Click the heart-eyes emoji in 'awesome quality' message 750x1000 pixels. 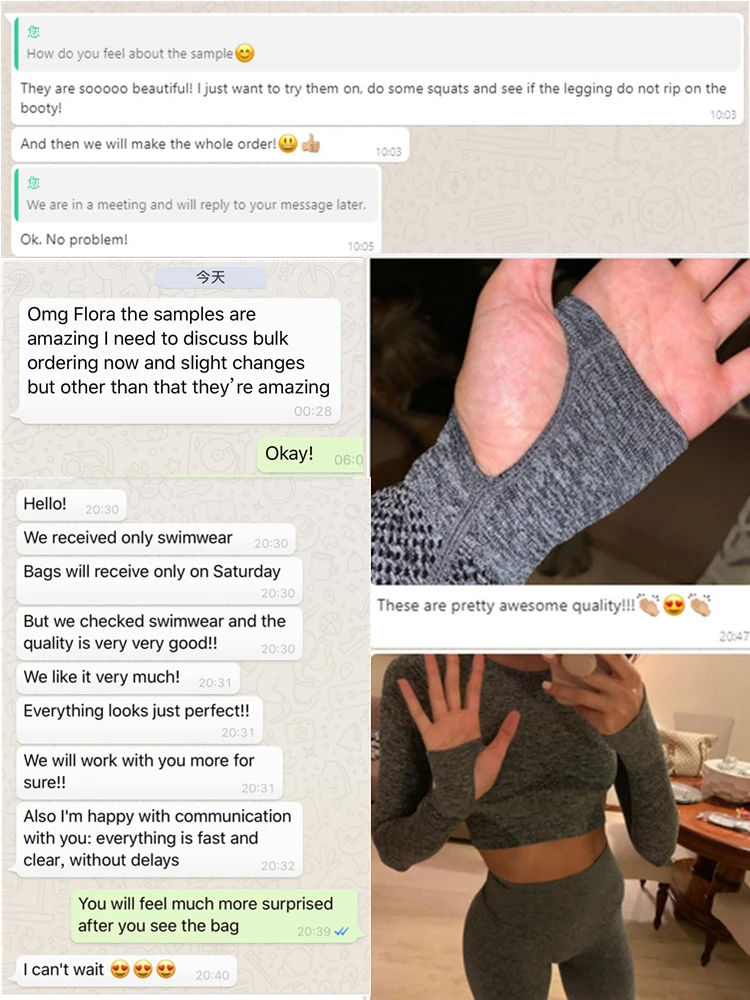(x=673, y=605)
